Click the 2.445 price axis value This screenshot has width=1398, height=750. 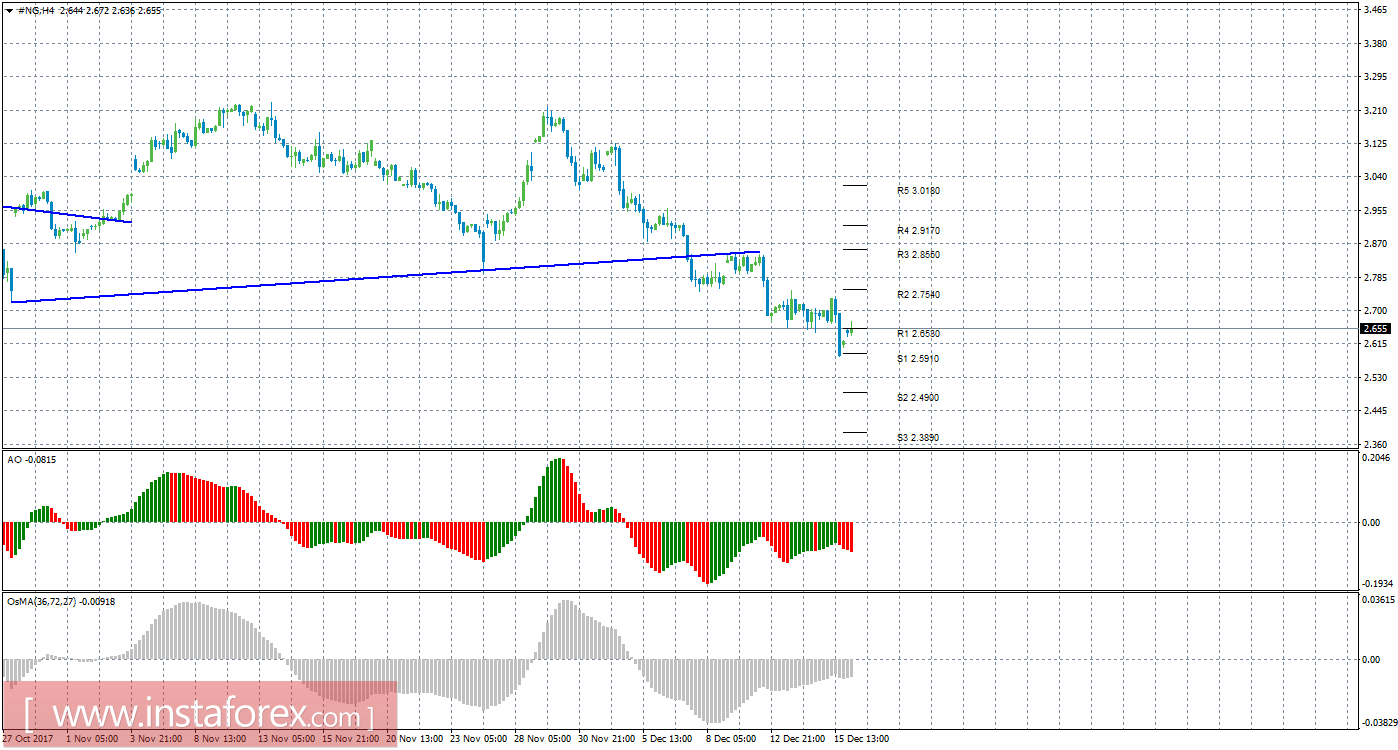tap(1376, 410)
